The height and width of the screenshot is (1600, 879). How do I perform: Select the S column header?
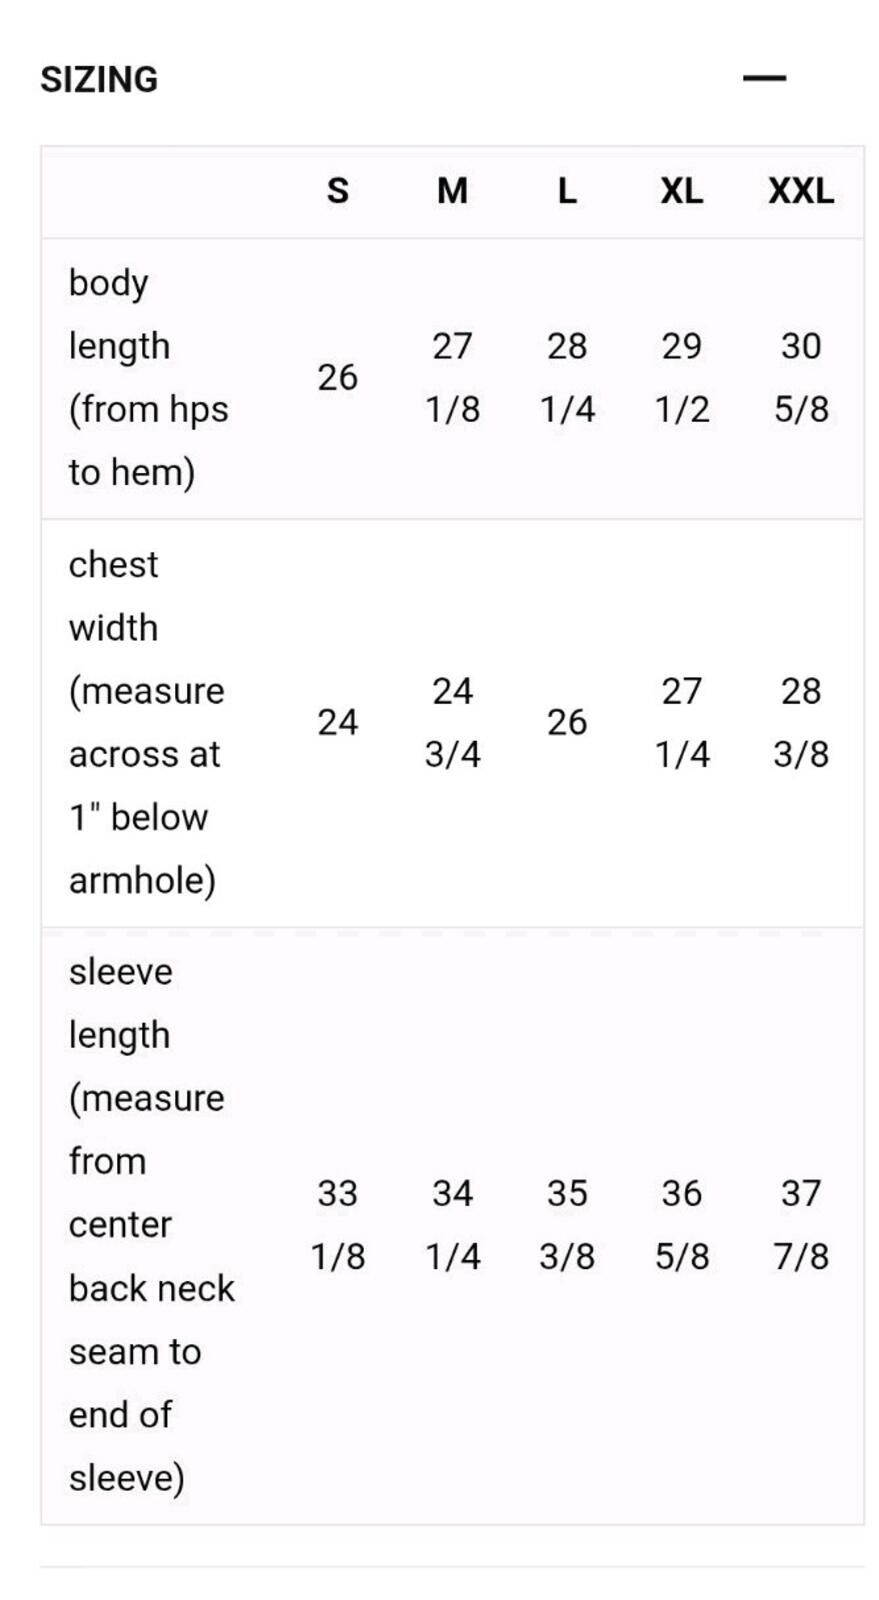(338, 190)
